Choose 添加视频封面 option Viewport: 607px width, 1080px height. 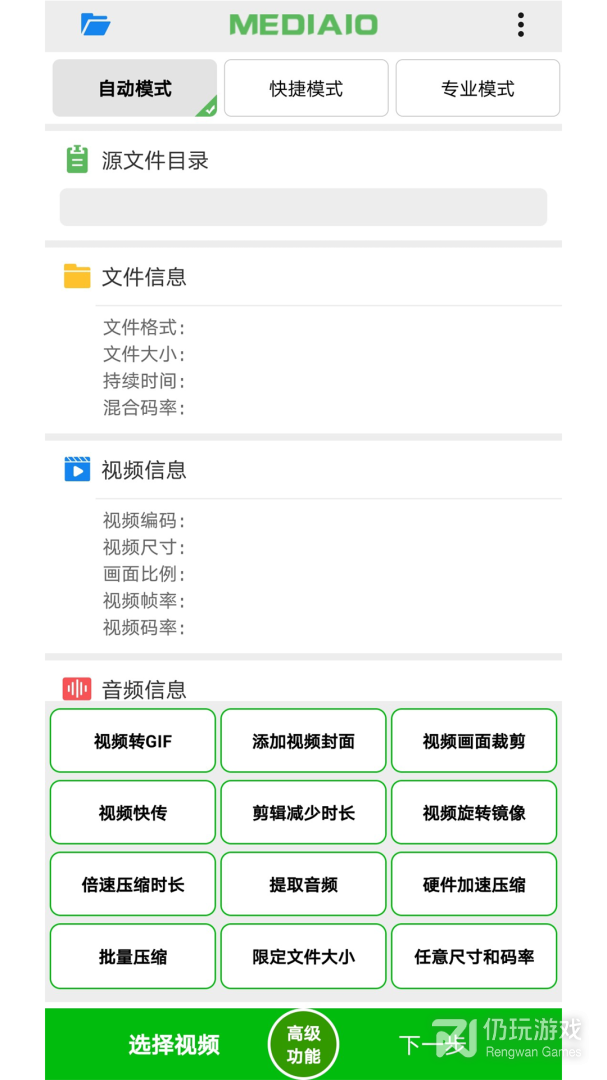pyautogui.click(x=303, y=741)
